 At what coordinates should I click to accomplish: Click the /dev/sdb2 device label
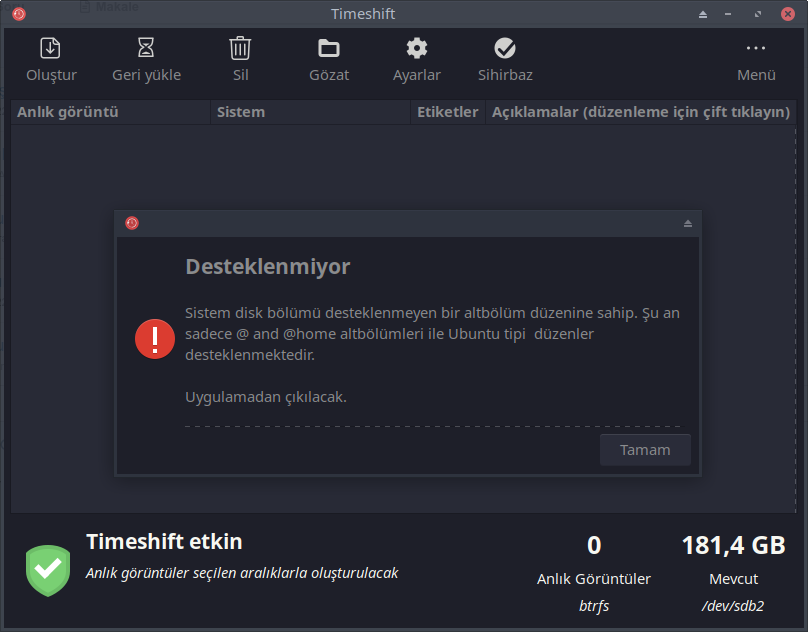pos(733,606)
